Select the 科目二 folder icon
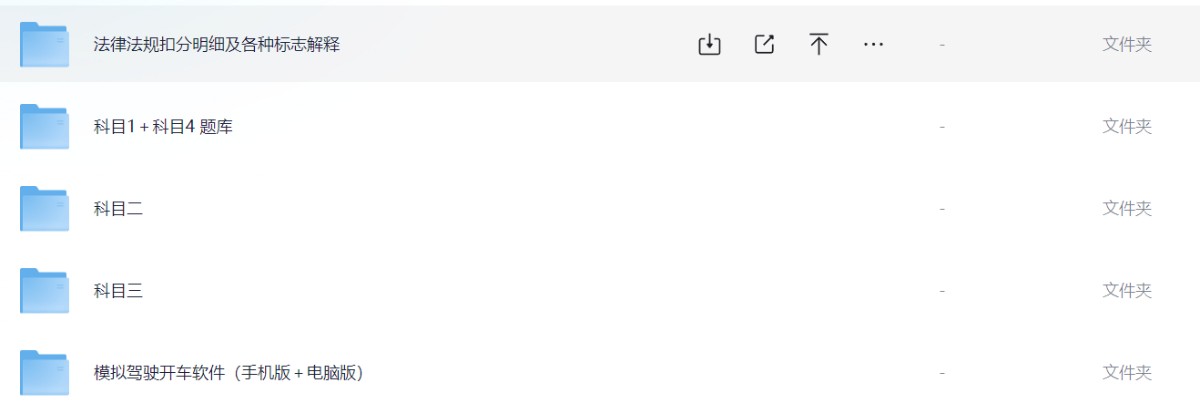 tap(44, 209)
